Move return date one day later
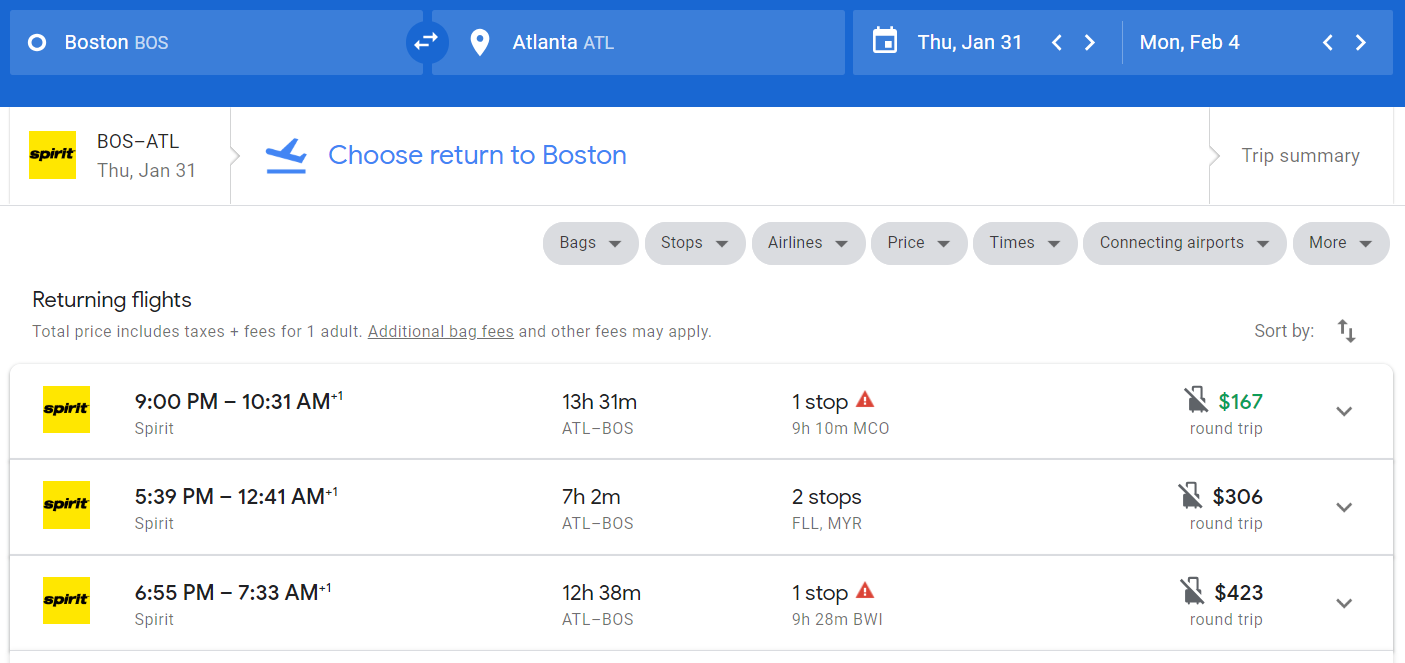 pyautogui.click(x=1360, y=43)
